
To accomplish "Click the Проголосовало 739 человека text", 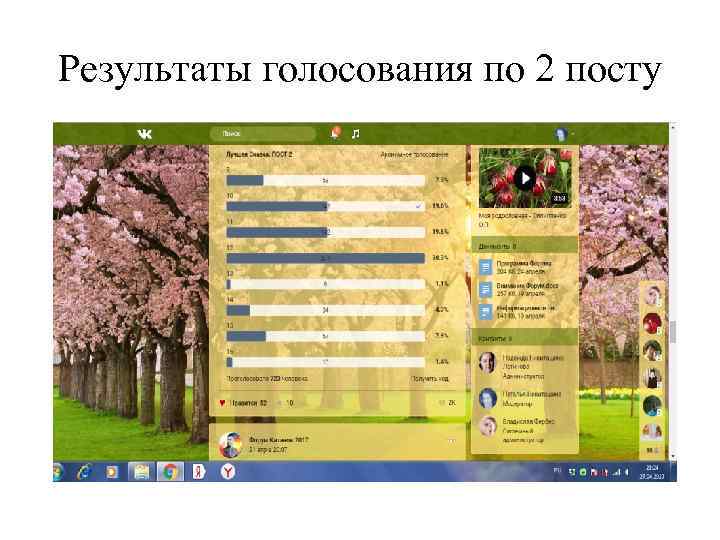I will [267, 379].
